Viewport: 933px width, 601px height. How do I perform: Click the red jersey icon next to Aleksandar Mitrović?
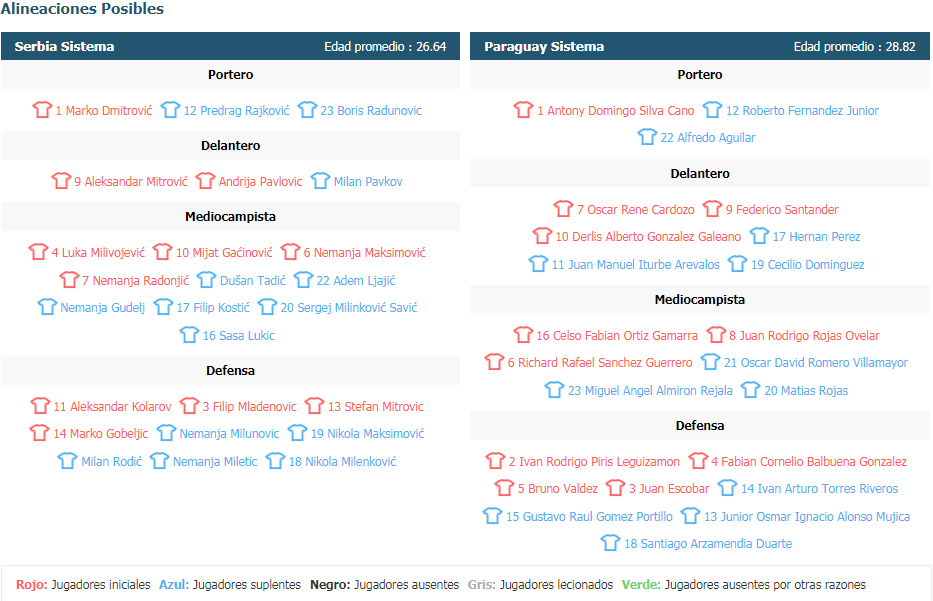point(61,181)
